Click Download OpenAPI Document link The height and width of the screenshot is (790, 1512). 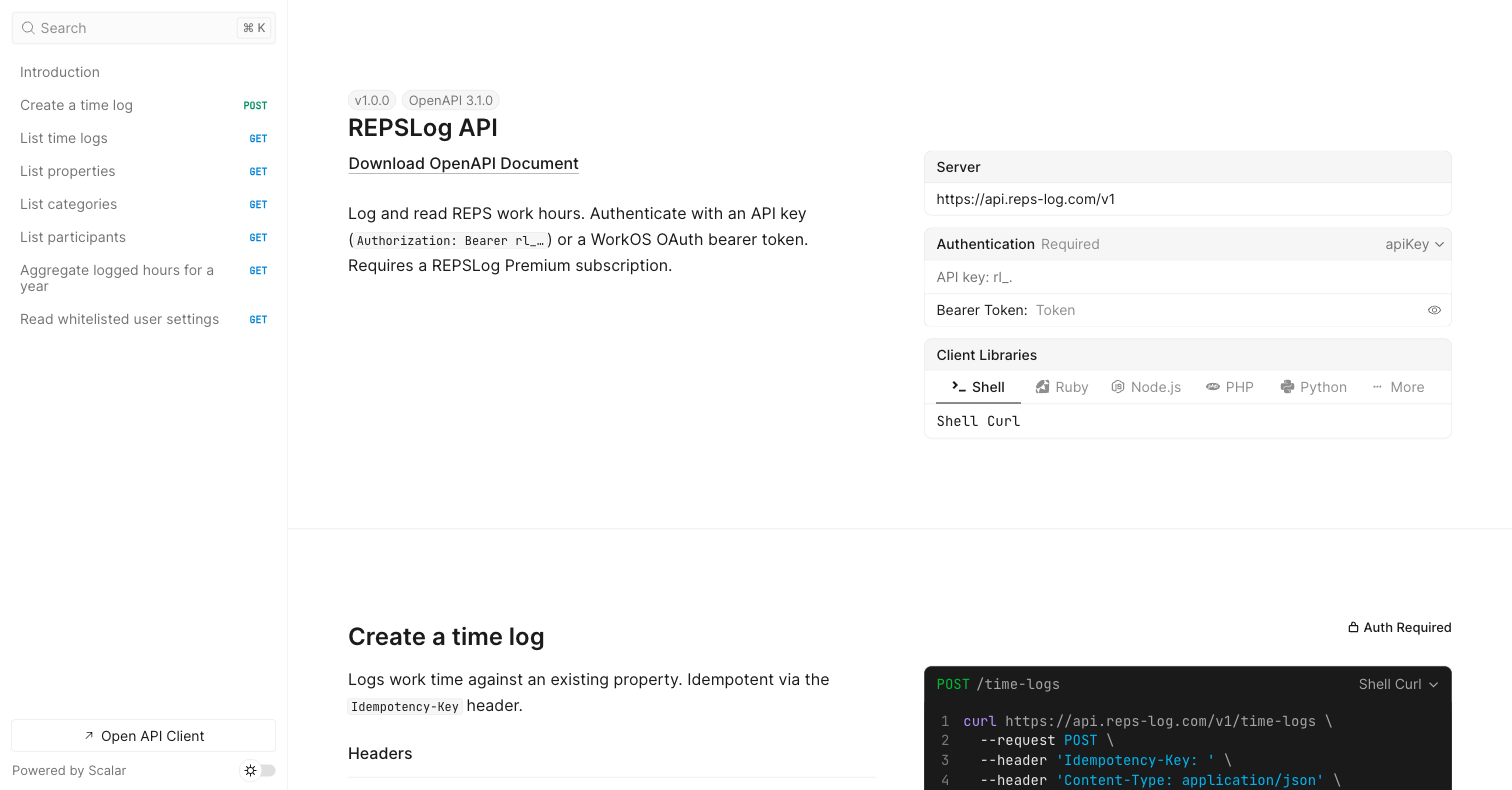pyautogui.click(x=463, y=164)
